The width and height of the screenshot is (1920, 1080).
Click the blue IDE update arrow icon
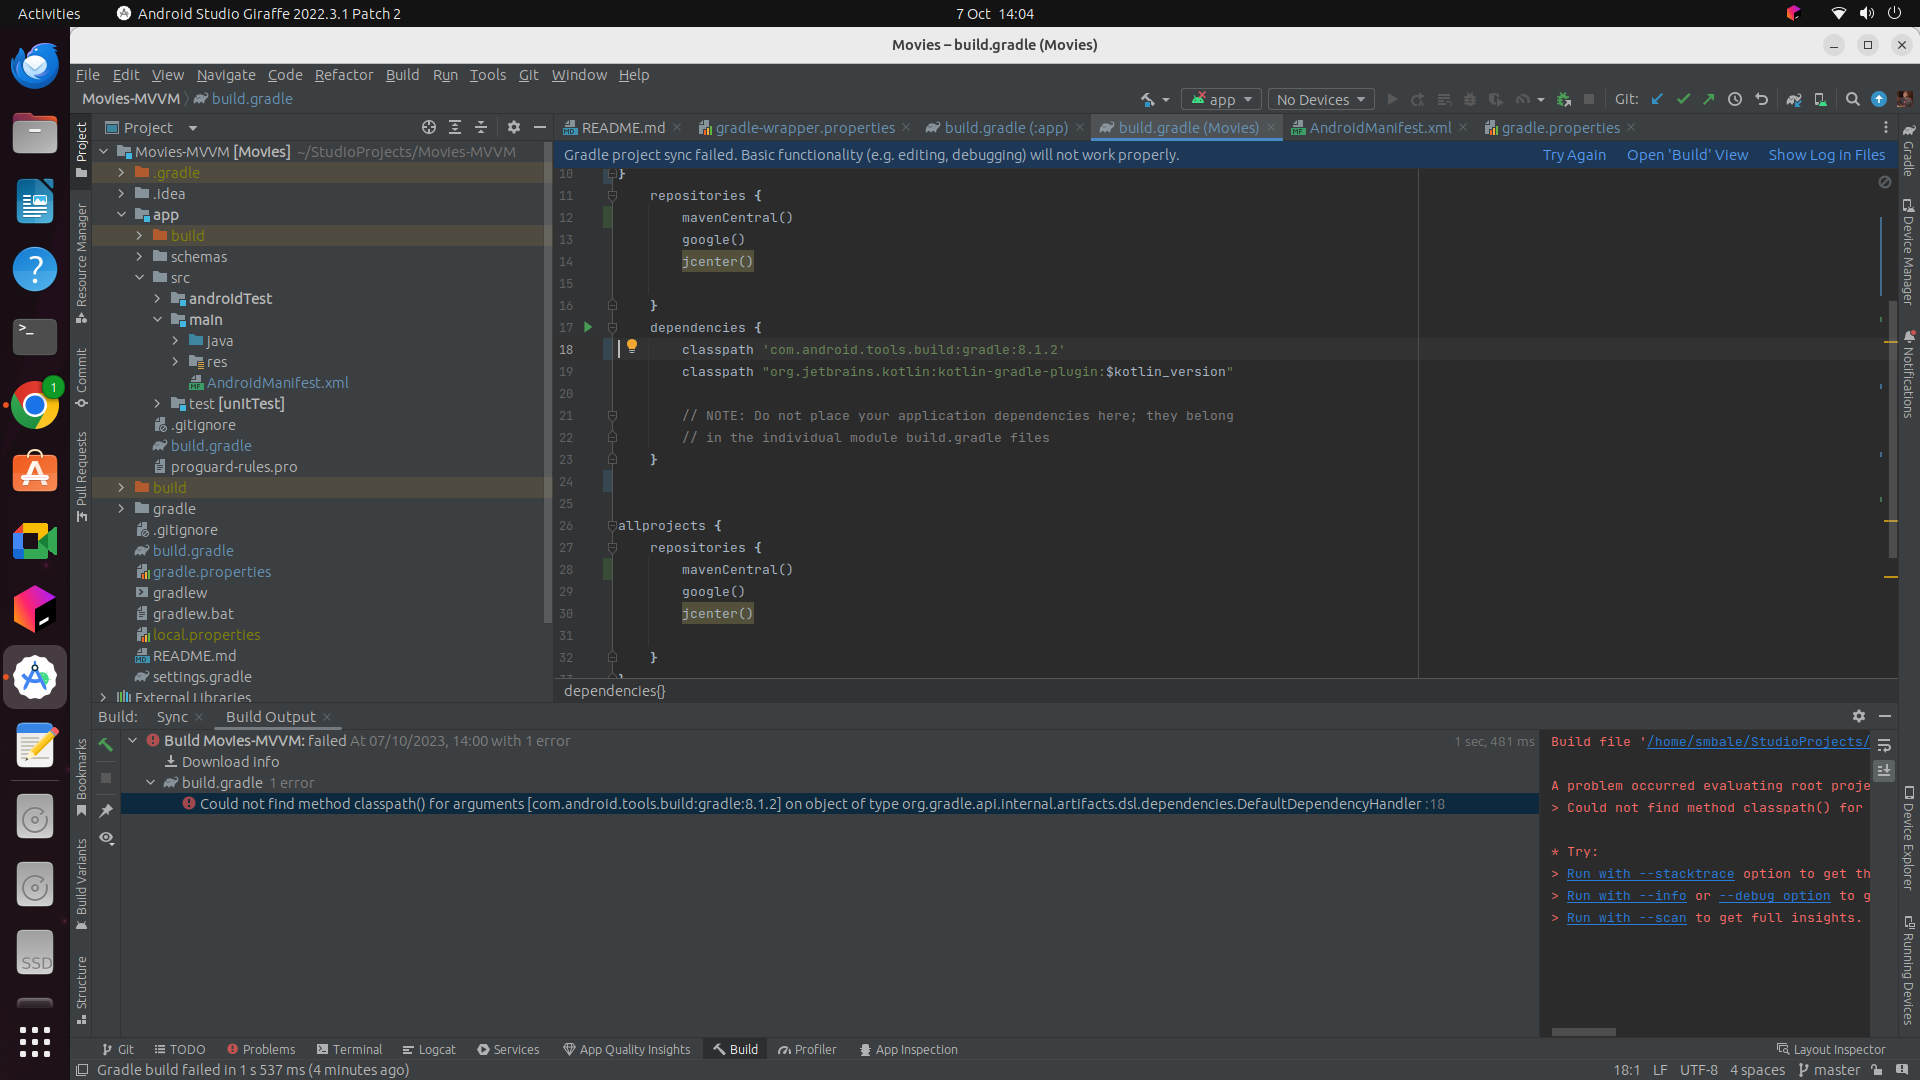pyautogui.click(x=1879, y=99)
